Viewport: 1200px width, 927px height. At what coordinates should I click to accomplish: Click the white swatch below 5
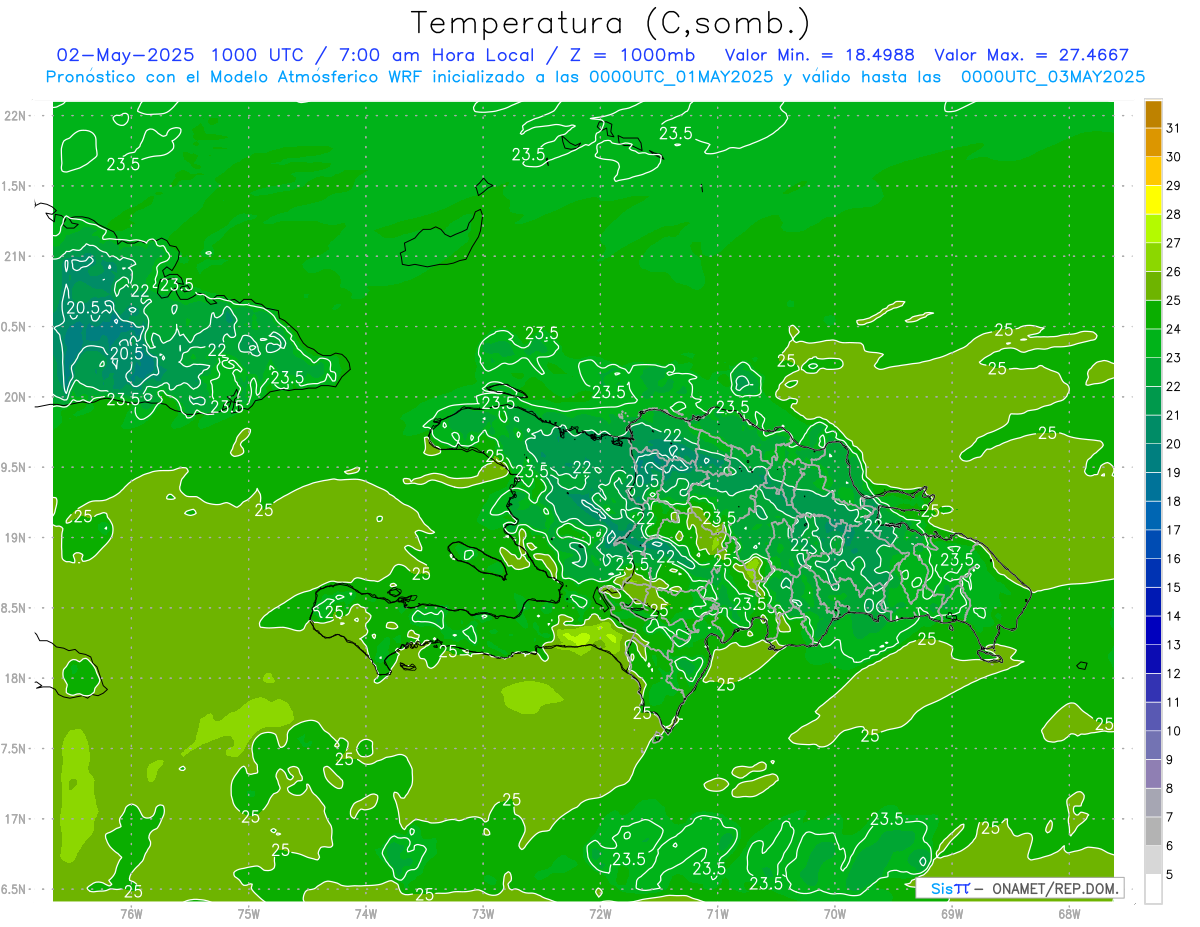point(1153,889)
